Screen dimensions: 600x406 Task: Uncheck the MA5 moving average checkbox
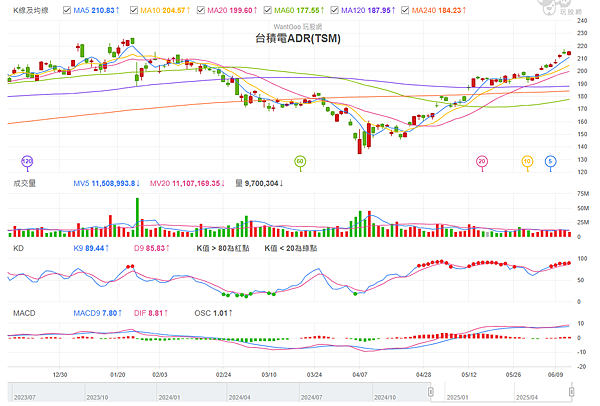click(67, 10)
